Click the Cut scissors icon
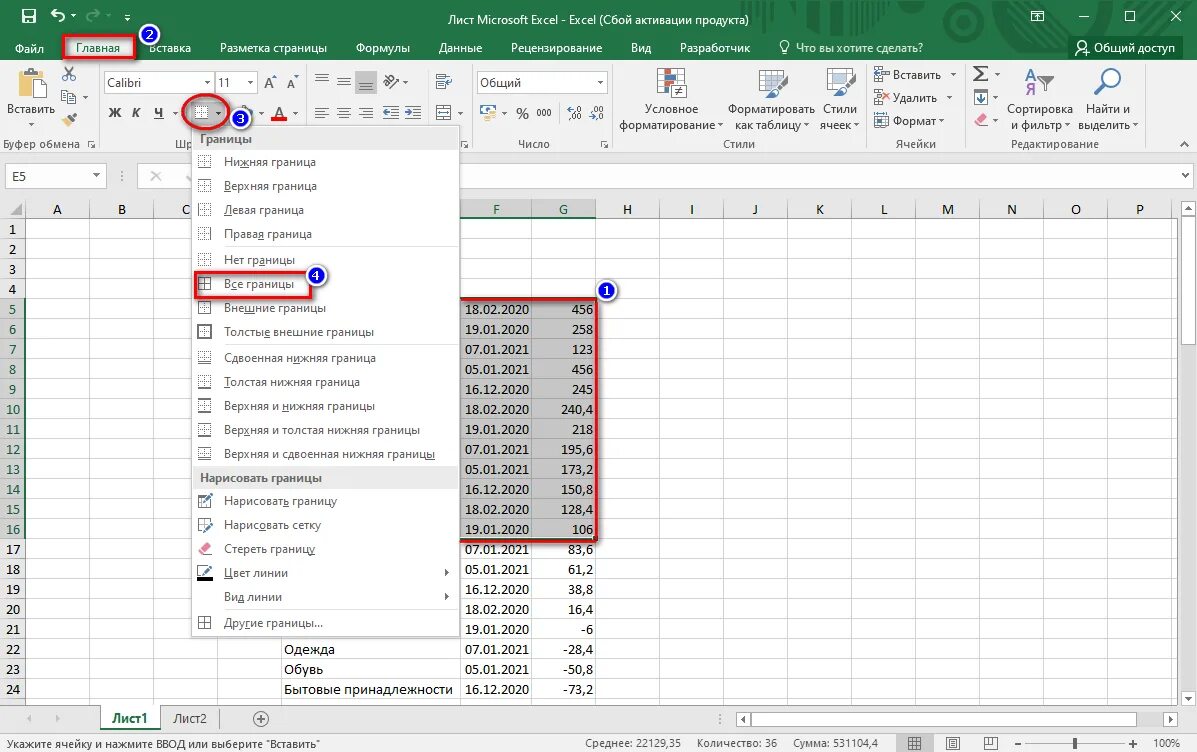This screenshot has height=752, width=1197. 69,74
